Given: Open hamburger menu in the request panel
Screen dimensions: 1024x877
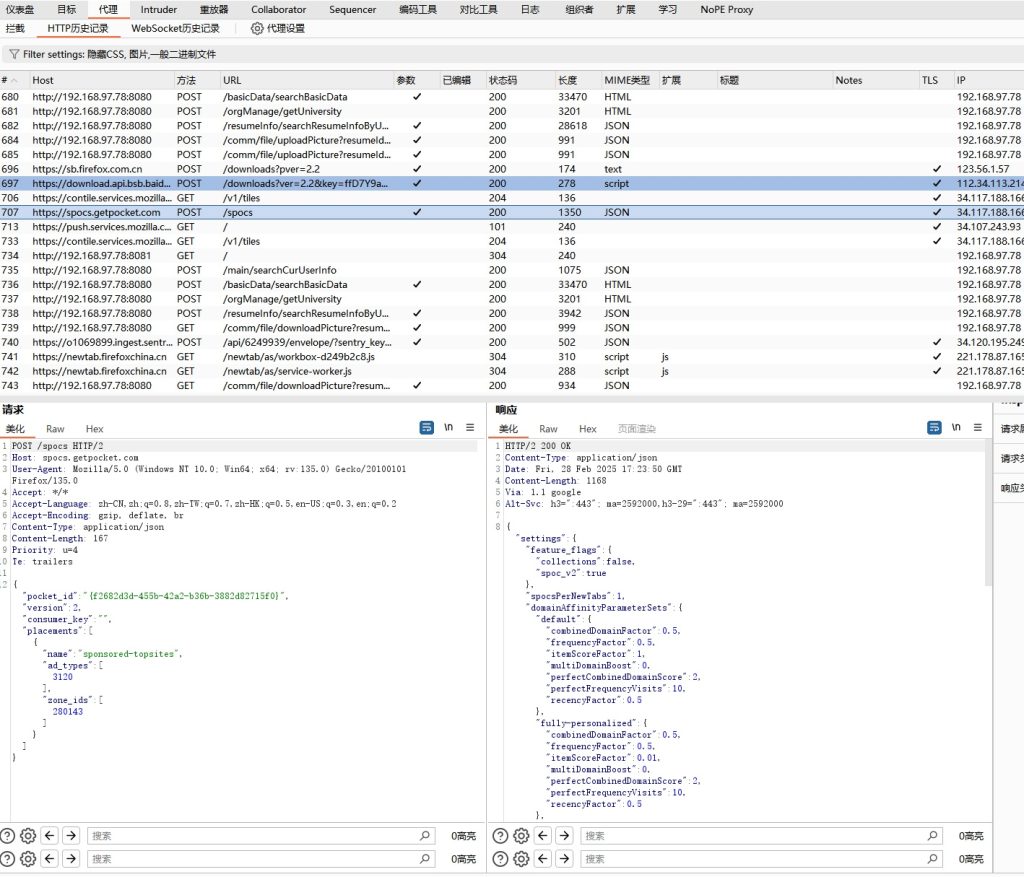Looking at the screenshot, I should pos(469,428).
